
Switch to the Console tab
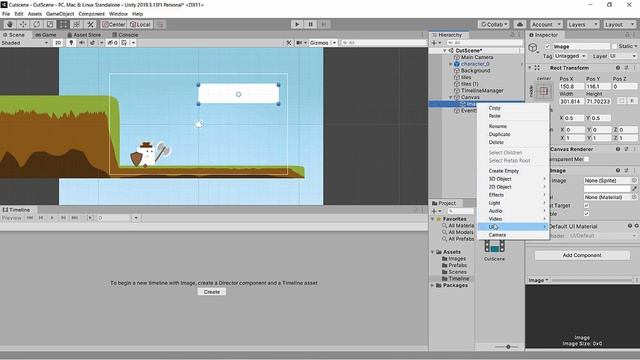click(125, 35)
